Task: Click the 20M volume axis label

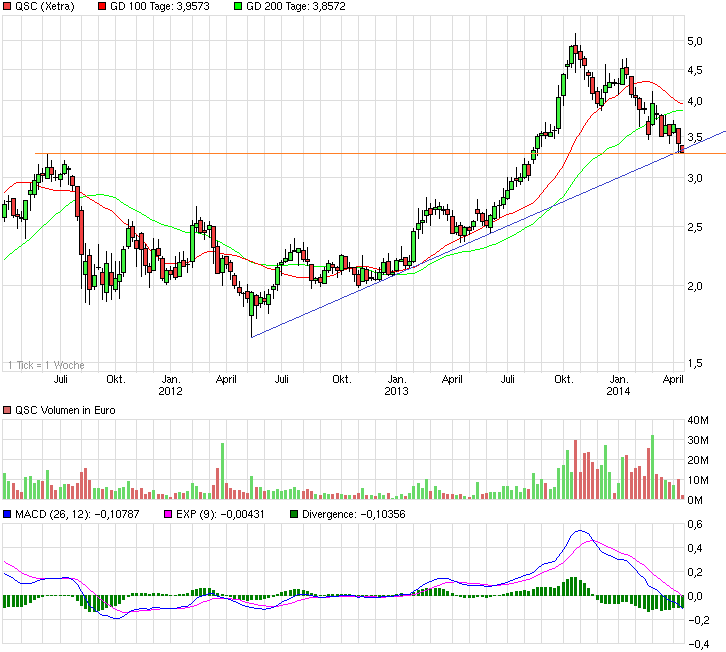Action: (x=698, y=460)
